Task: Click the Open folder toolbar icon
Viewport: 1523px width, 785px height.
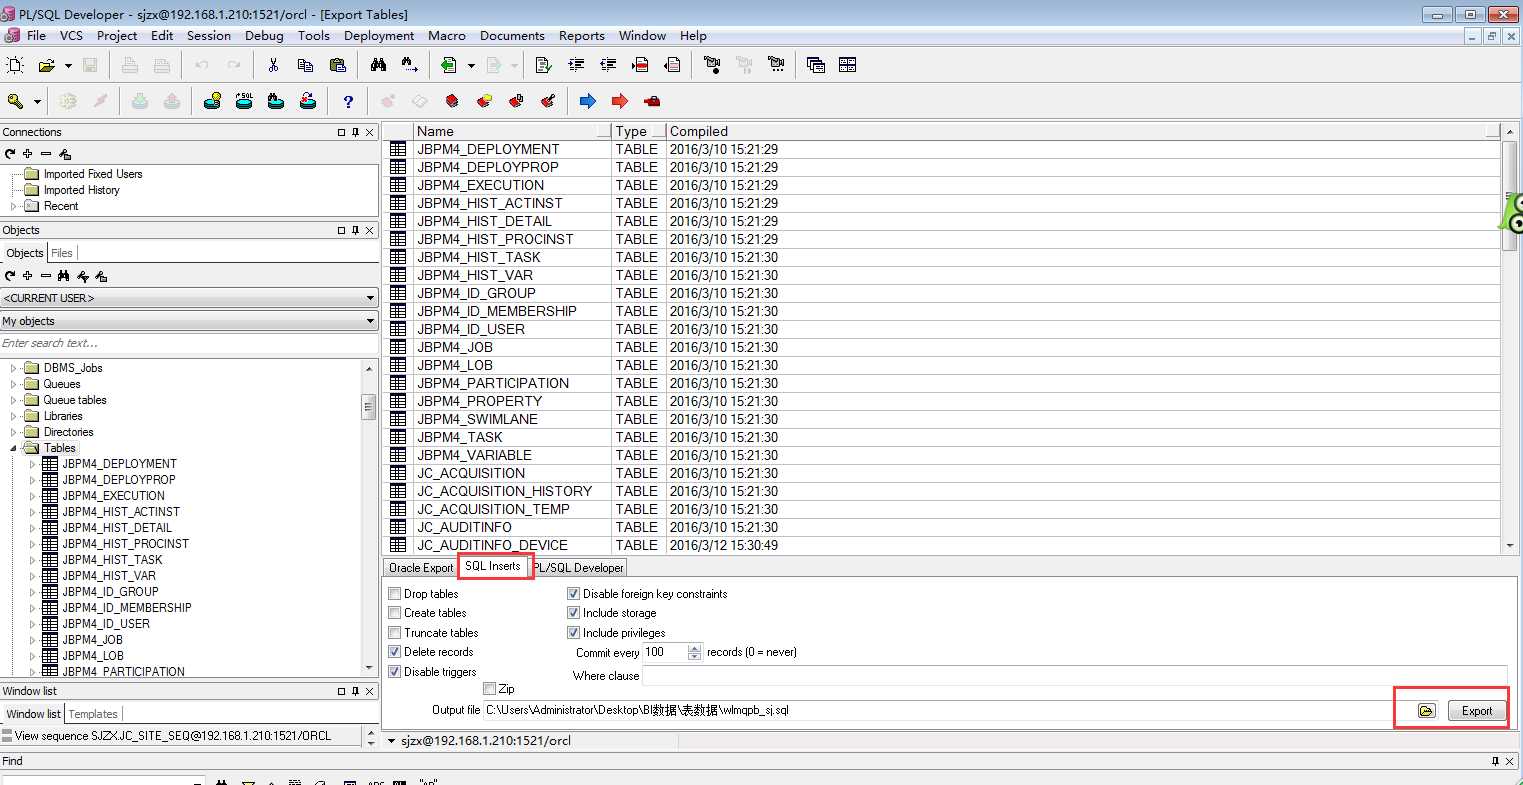Action: (x=46, y=66)
